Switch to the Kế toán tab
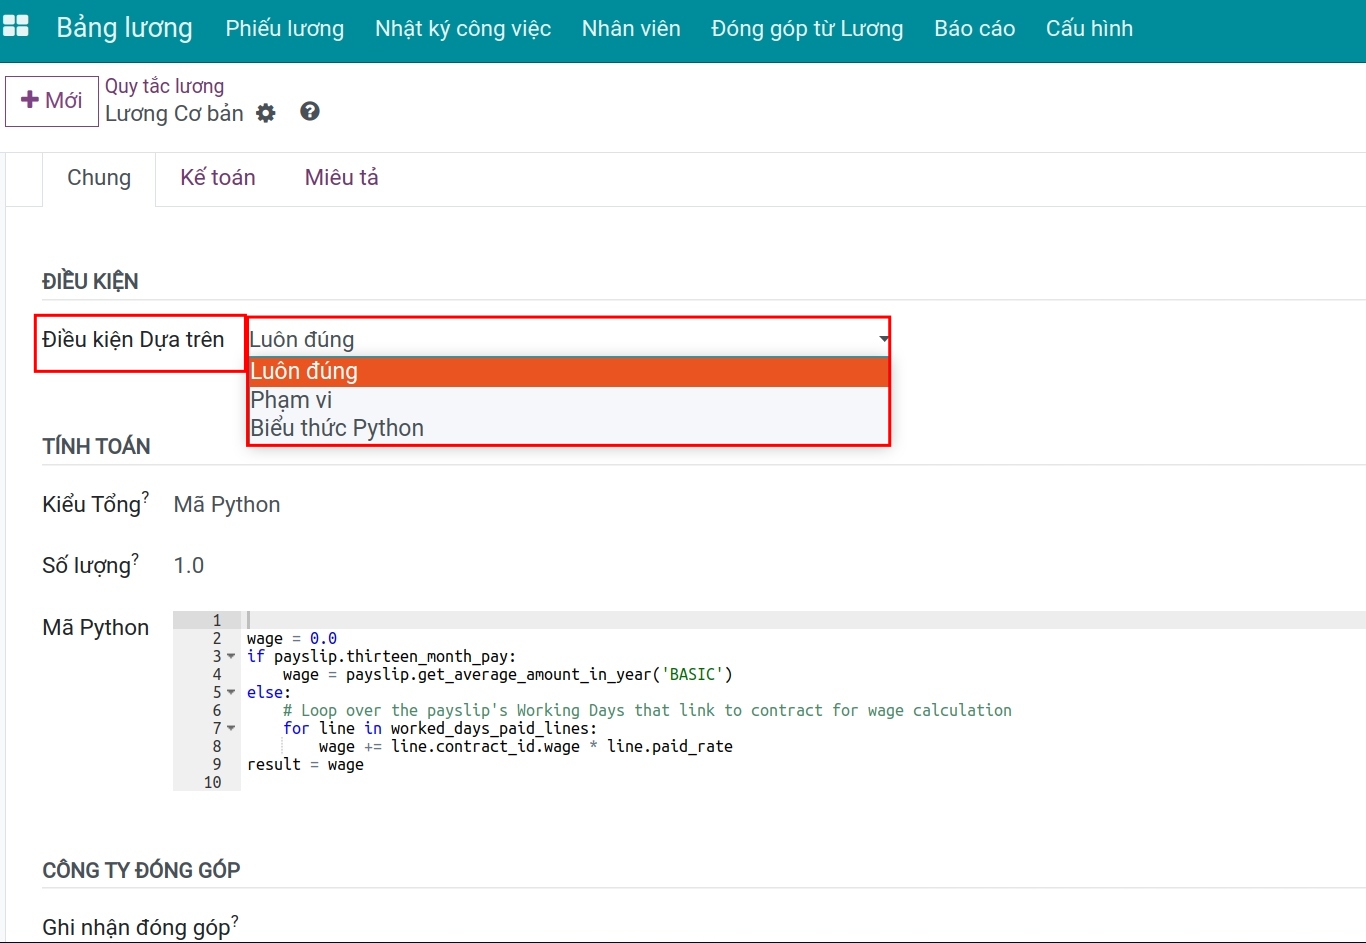 click(x=218, y=178)
